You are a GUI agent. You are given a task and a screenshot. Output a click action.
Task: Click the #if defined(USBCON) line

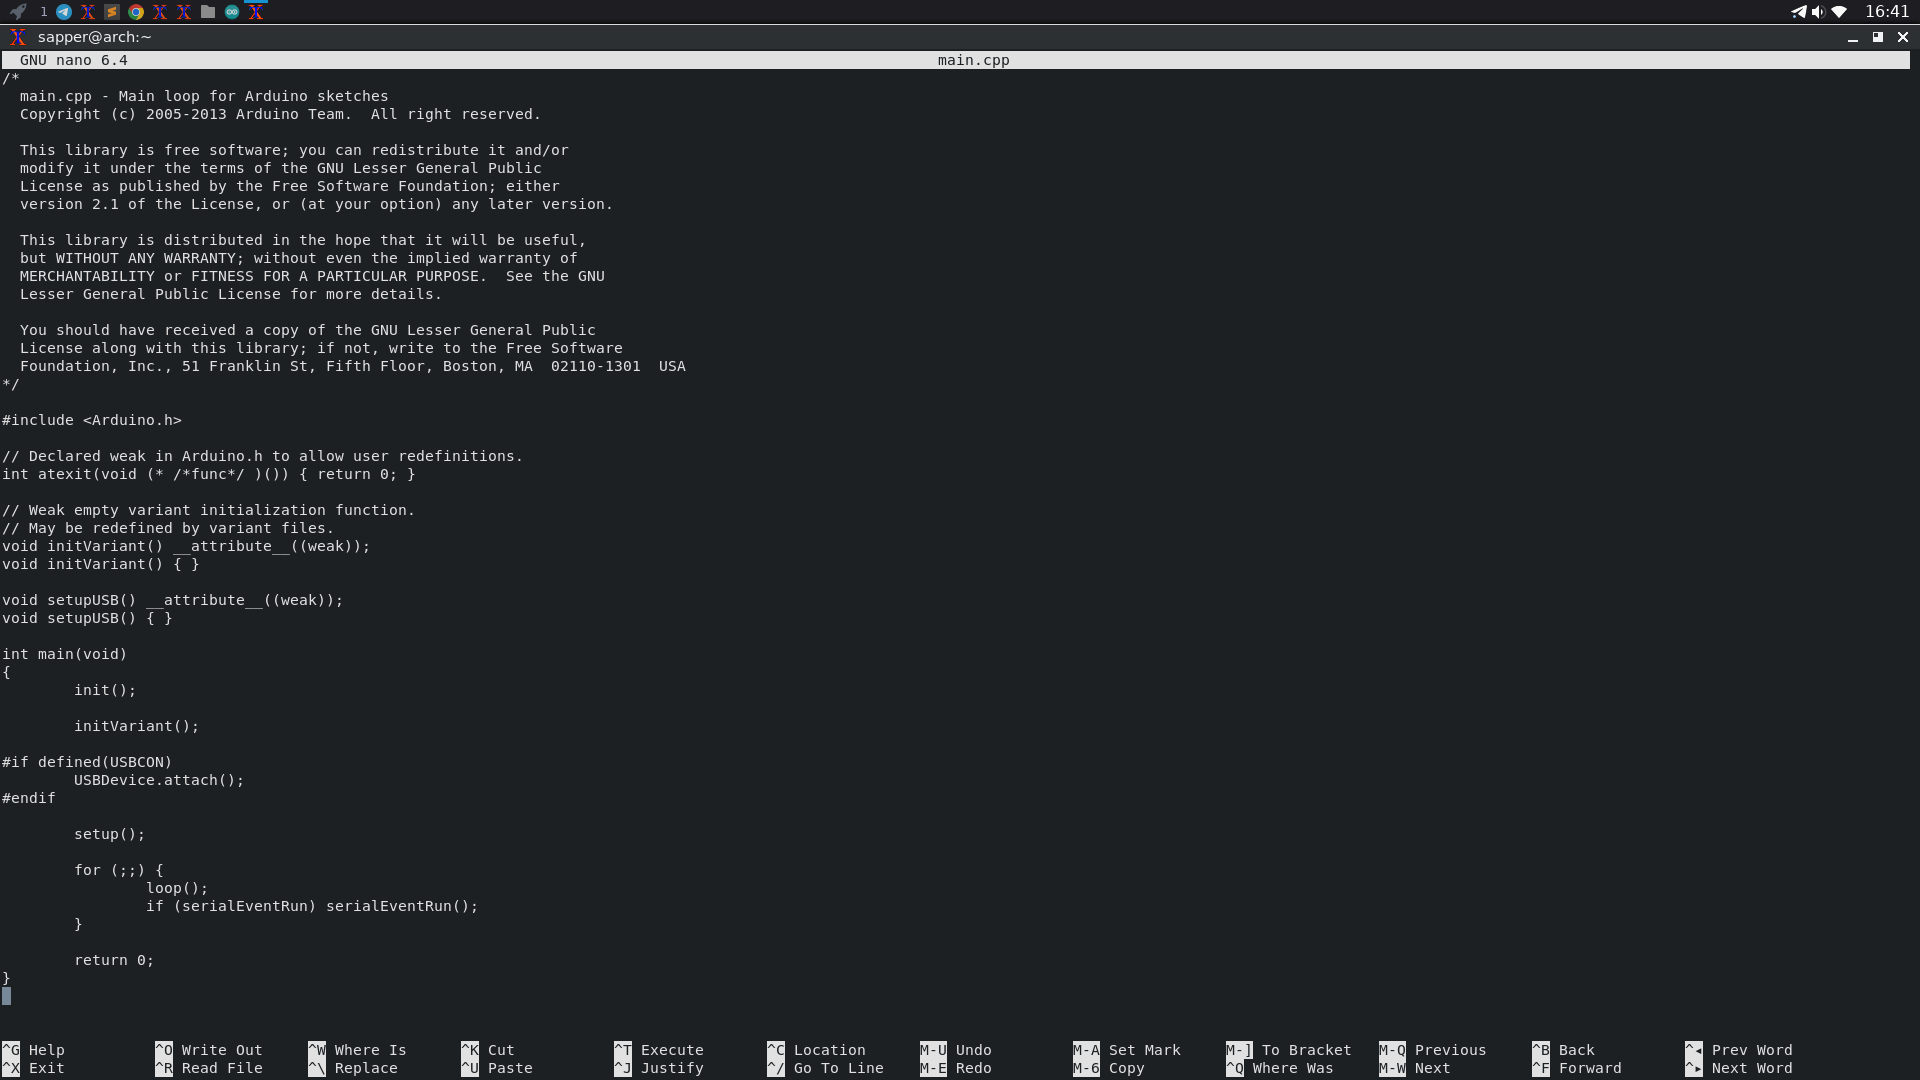point(87,762)
